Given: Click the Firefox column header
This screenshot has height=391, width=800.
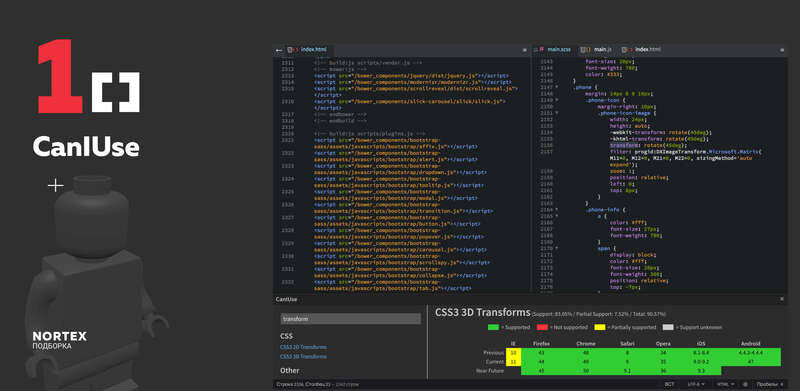Looking at the screenshot, I should pos(540,344).
